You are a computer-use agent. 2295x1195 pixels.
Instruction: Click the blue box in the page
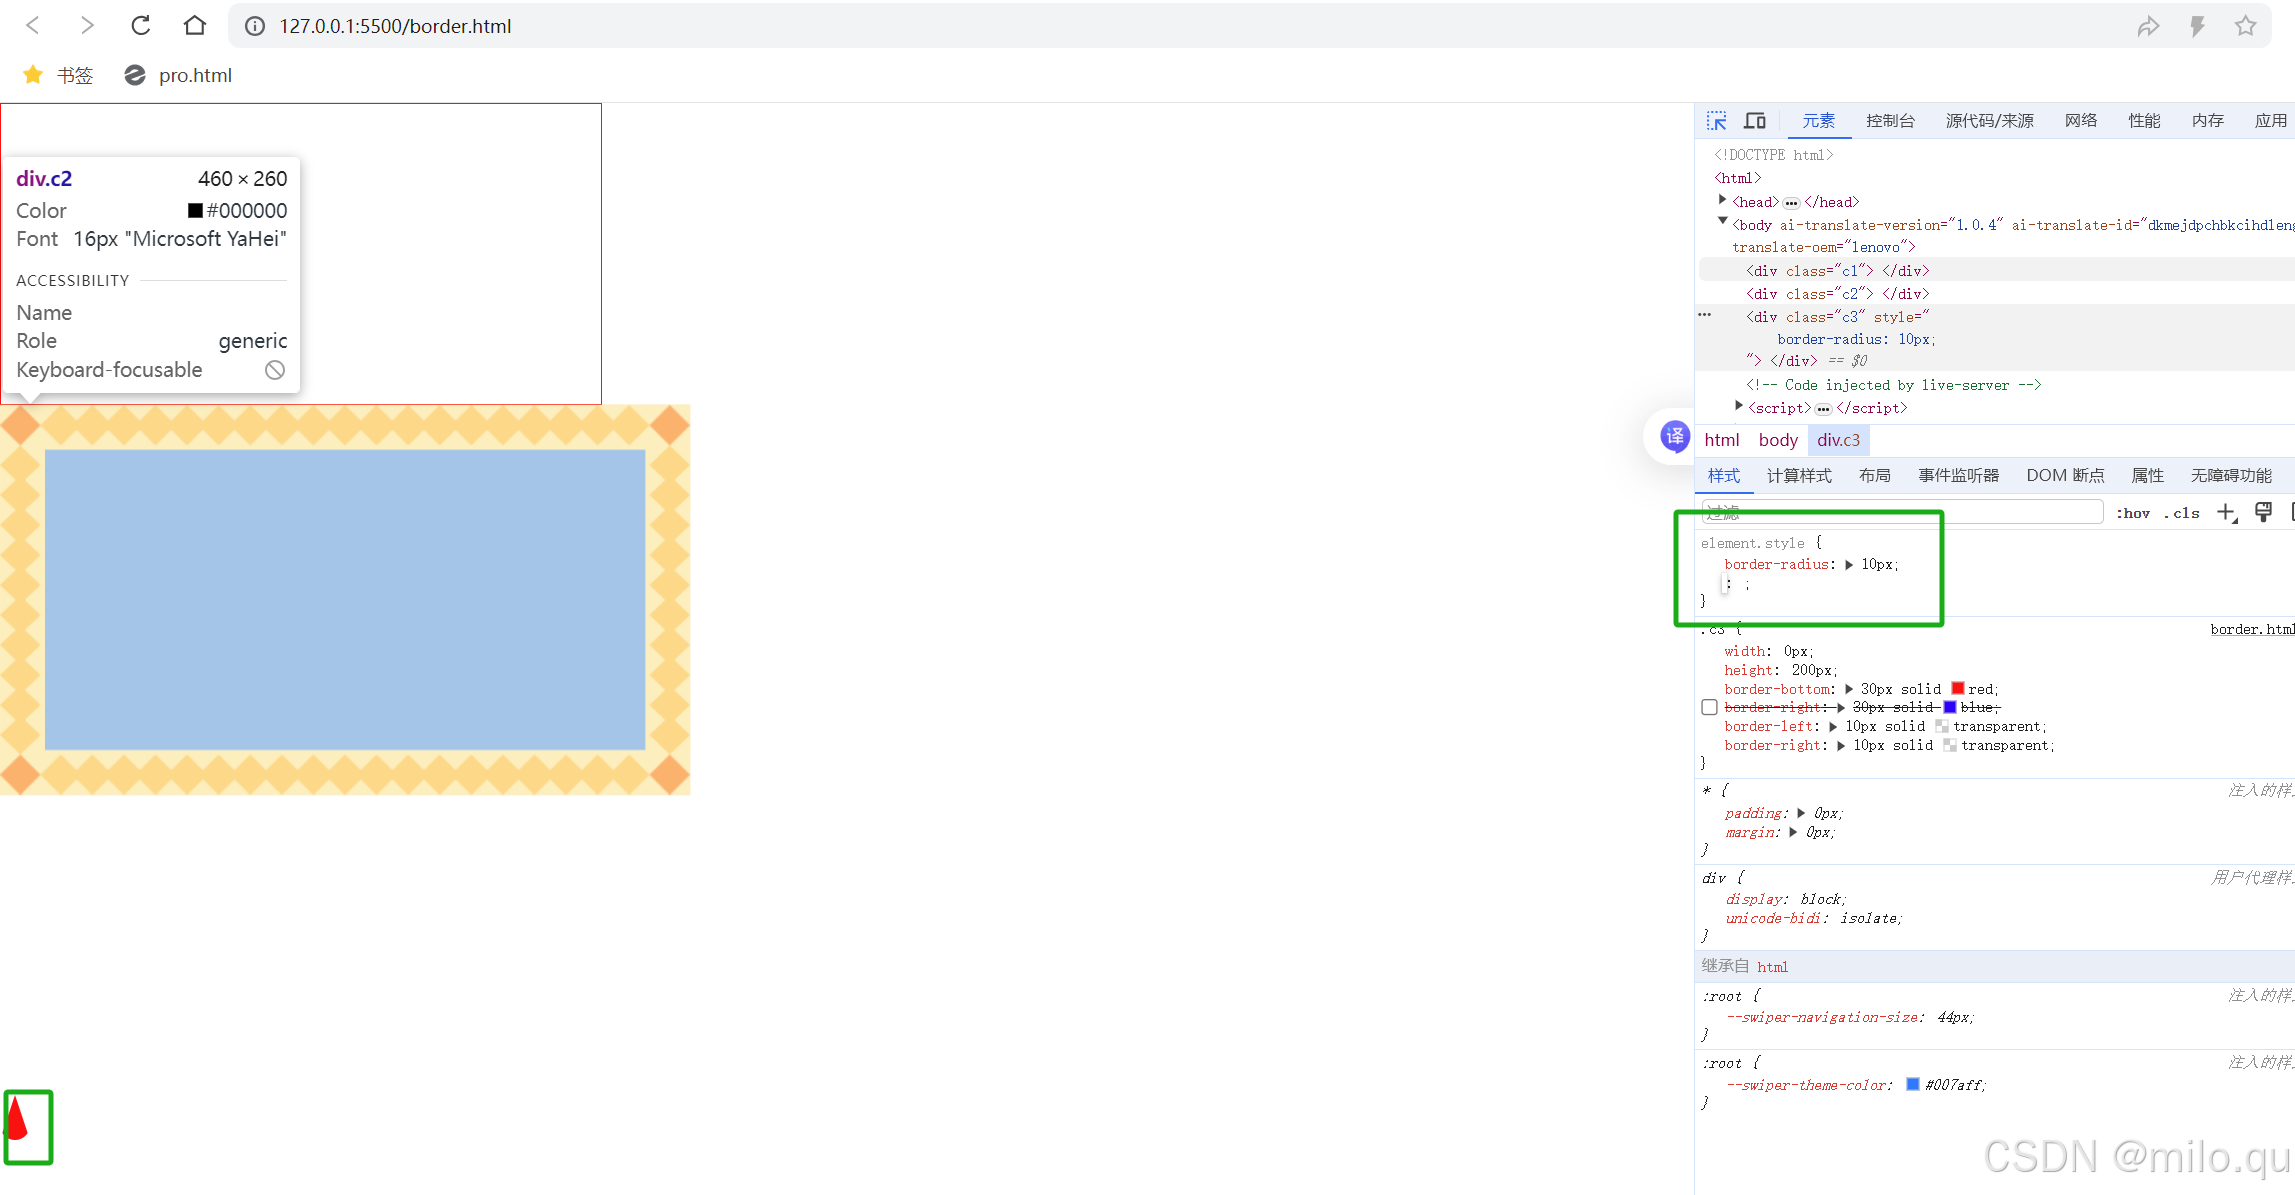click(345, 600)
